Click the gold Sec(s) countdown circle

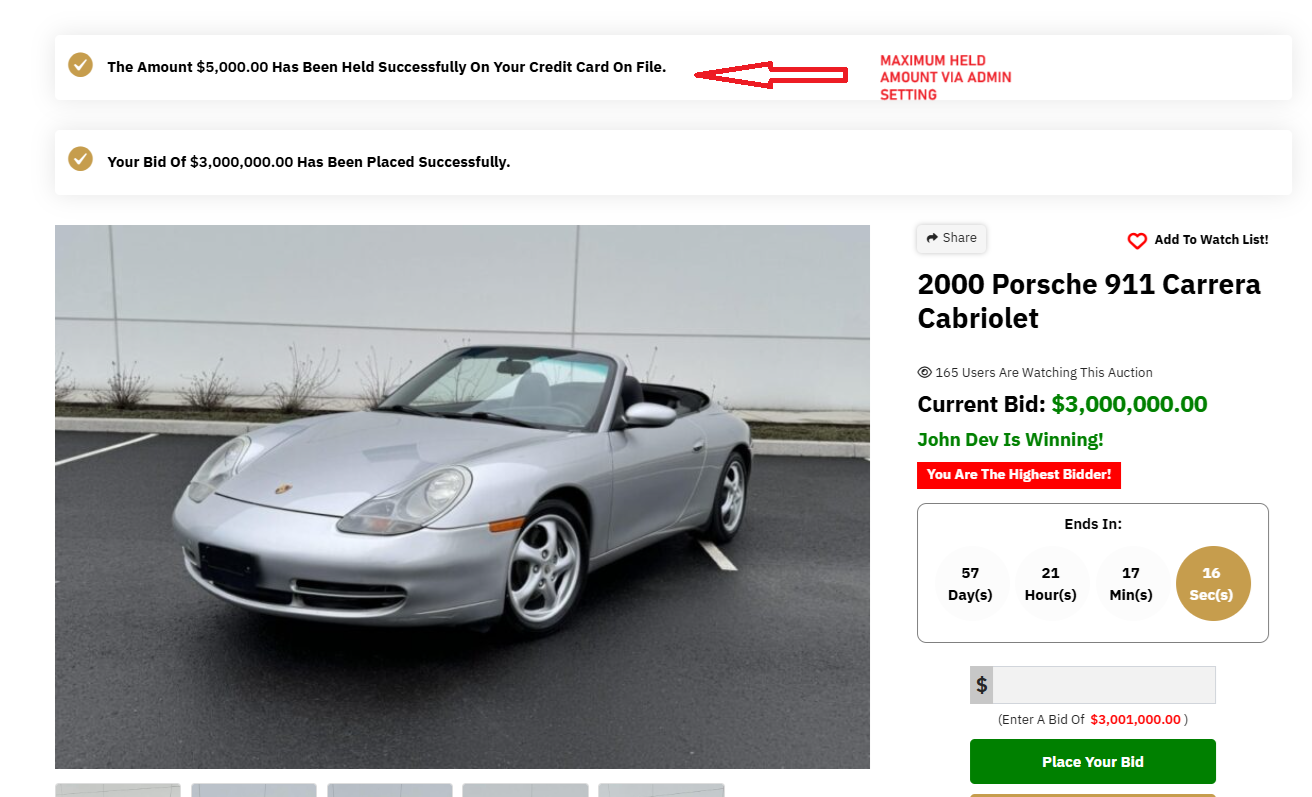click(x=1212, y=583)
